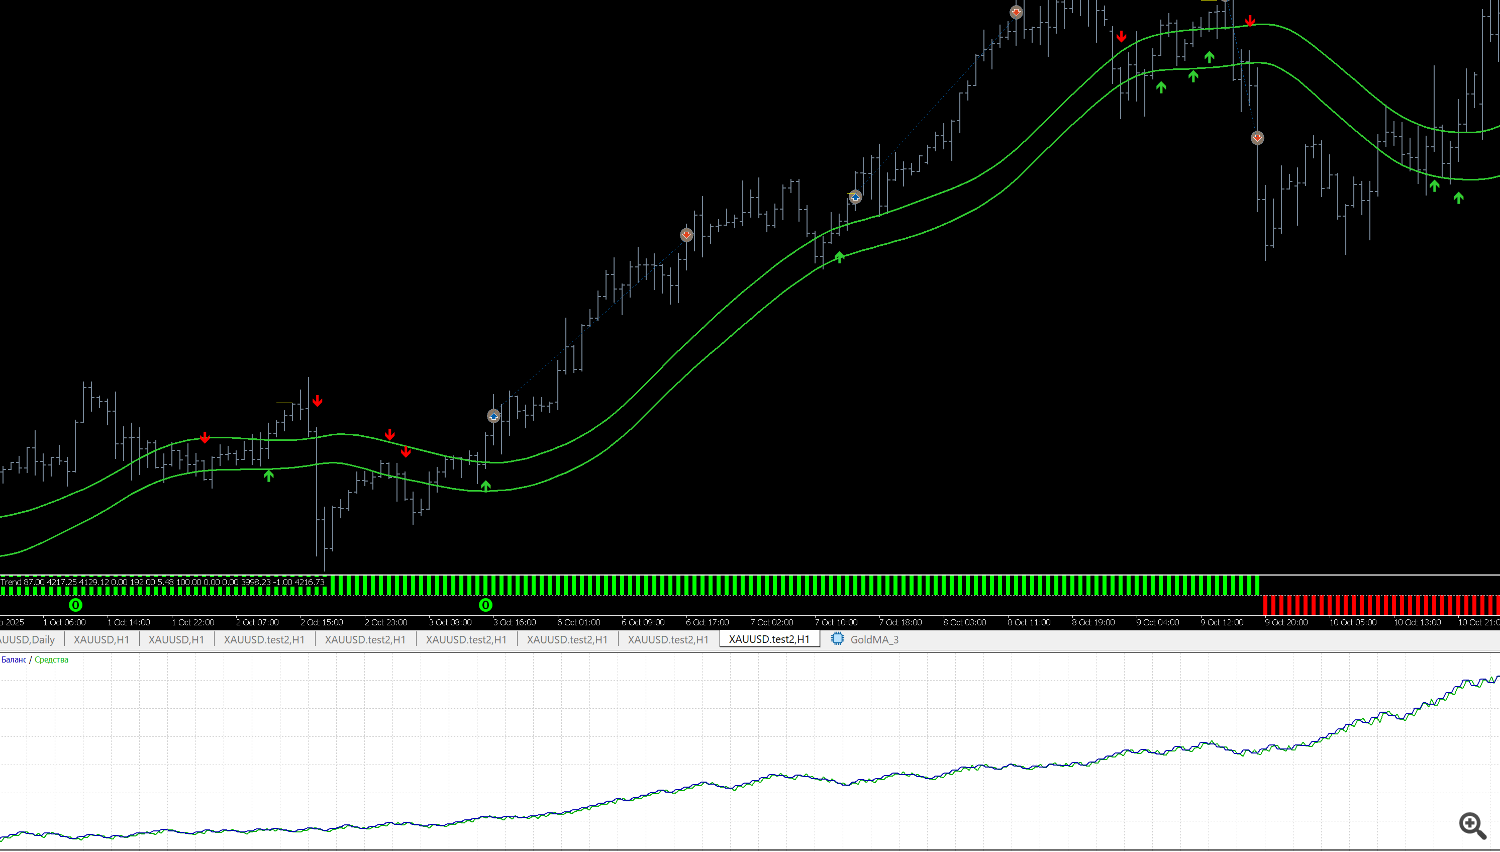The height and width of the screenshot is (852, 1500).
Task: Click the '1 Oct 14:00' time label
Action: click(129, 623)
